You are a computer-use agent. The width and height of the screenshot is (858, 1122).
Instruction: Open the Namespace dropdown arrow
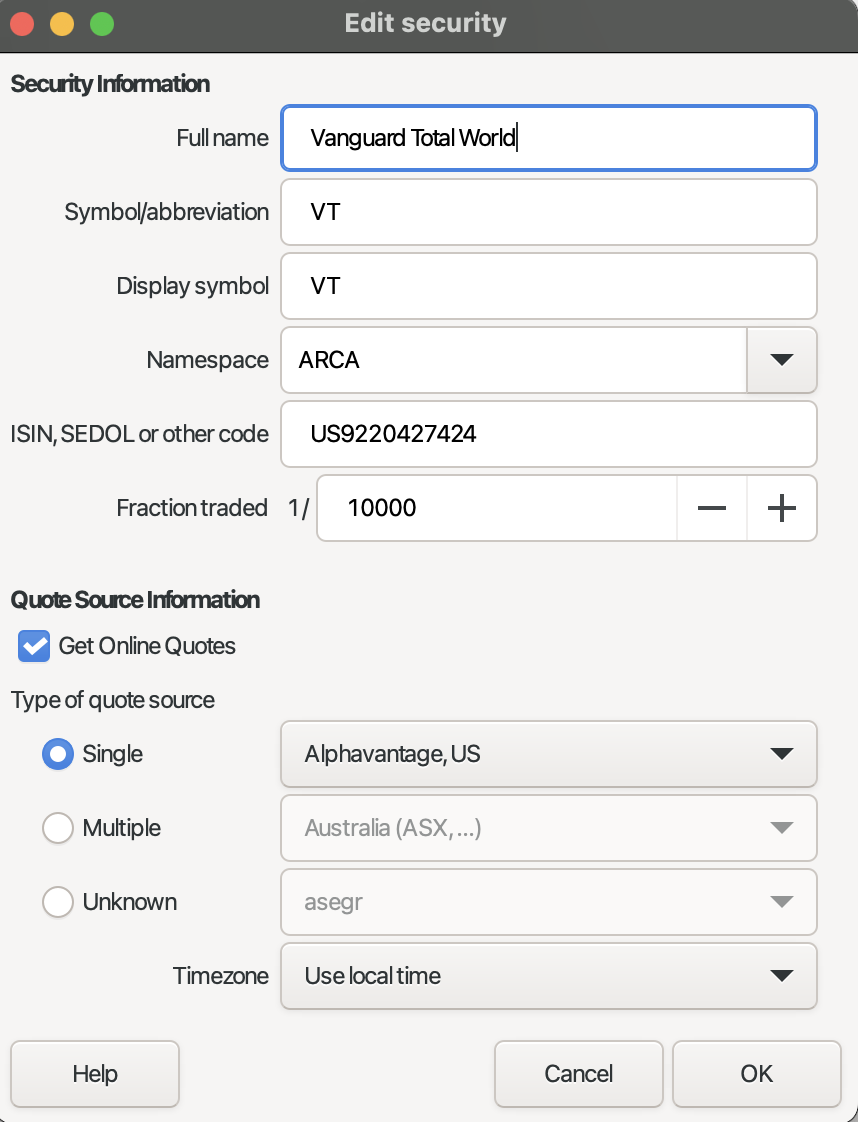pyautogui.click(x=781, y=360)
